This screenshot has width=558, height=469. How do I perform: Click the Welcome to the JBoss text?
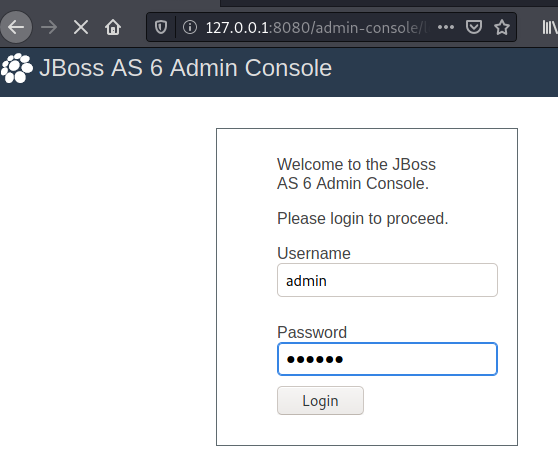(x=356, y=164)
